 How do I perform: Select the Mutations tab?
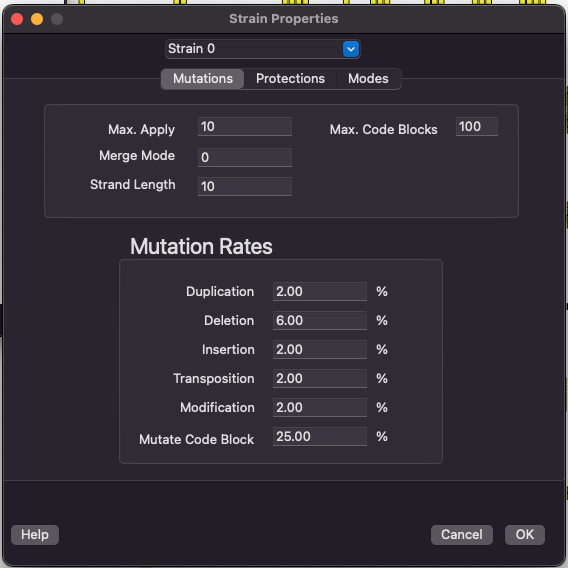202,79
